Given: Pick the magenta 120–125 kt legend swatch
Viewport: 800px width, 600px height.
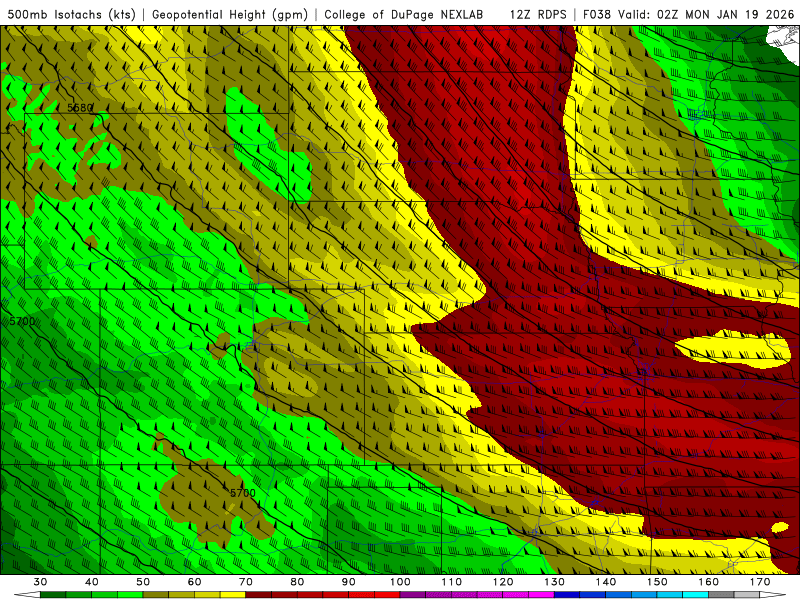Looking at the screenshot, I should pos(516,595).
